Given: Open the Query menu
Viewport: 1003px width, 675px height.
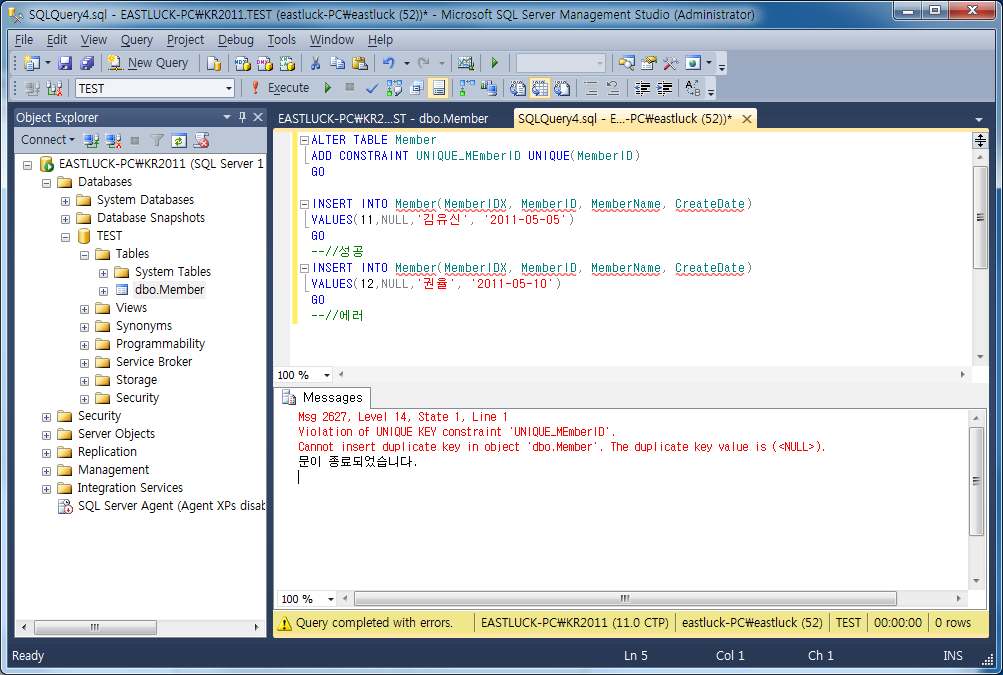Looking at the screenshot, I should [137, 40].
